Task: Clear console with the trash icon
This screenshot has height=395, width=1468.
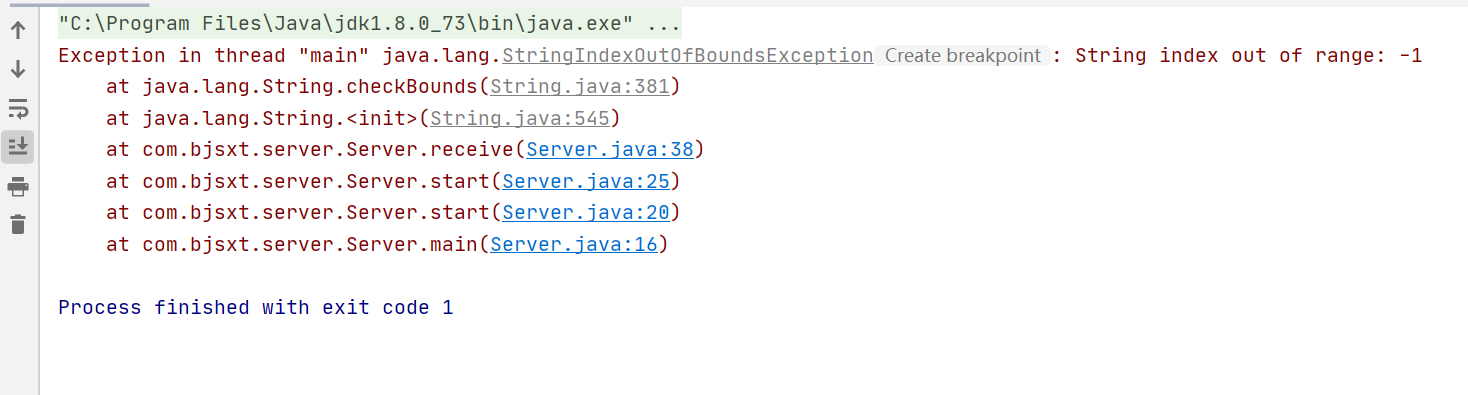Action: (18, 224)
